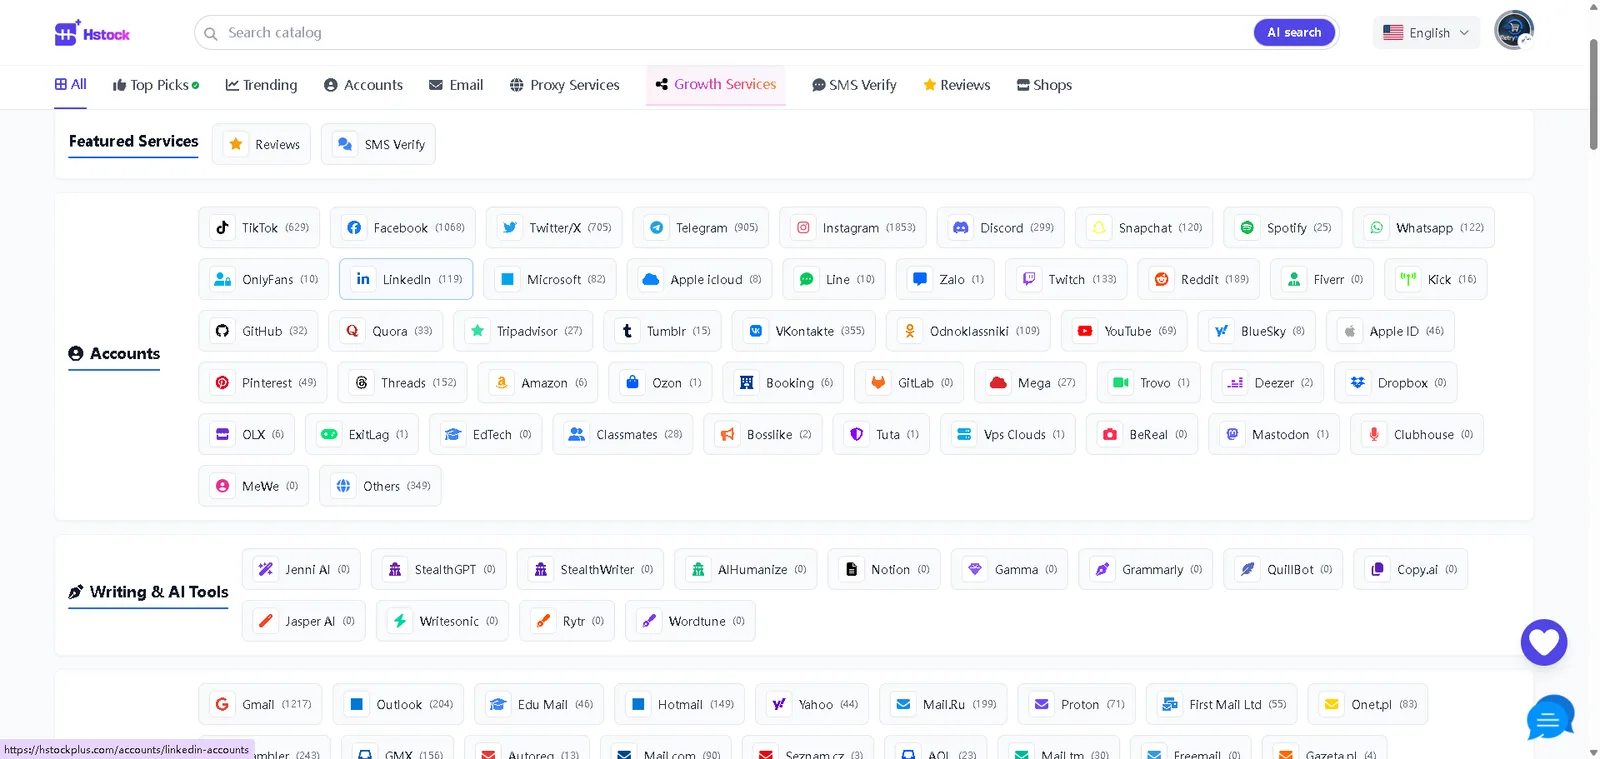Click the Instagram icon
Screen dimensions: 1600x759
[803, 227]
